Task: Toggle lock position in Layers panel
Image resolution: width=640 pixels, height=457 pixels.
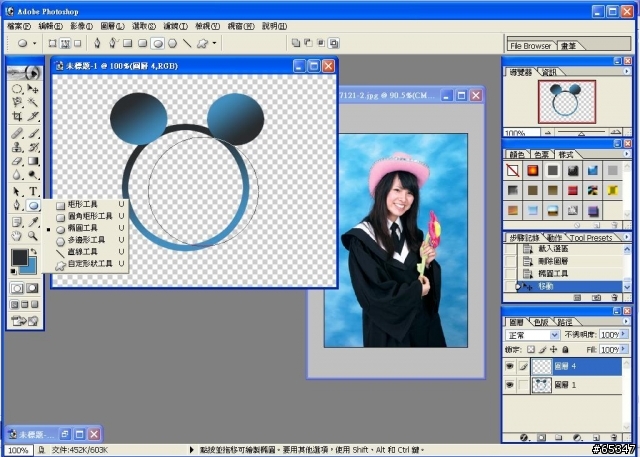Action: pyautogui.click(x=553, y=349)
